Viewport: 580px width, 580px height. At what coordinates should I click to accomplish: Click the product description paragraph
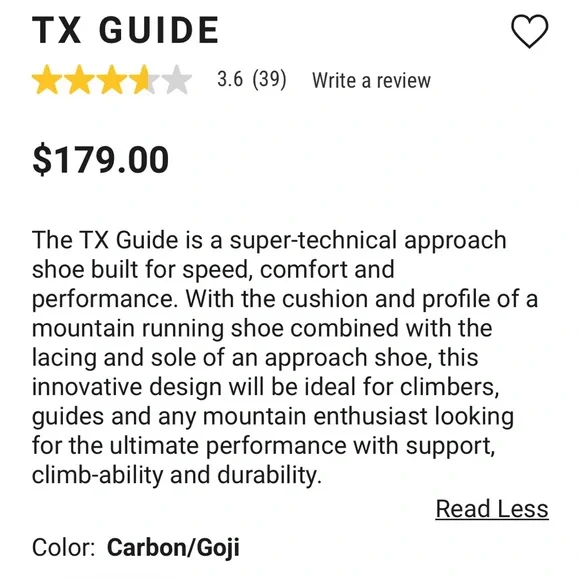click(x=285, y=357)
